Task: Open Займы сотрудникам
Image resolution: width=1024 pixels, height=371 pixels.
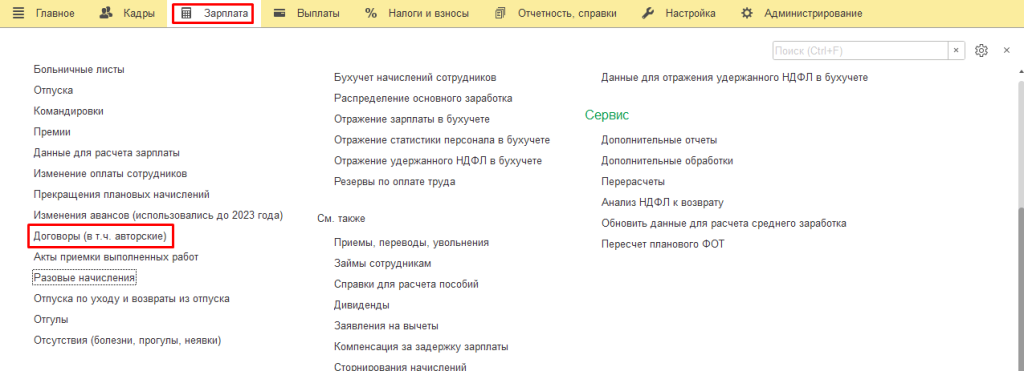Action: pyautogui.click(x=382, y=263)
